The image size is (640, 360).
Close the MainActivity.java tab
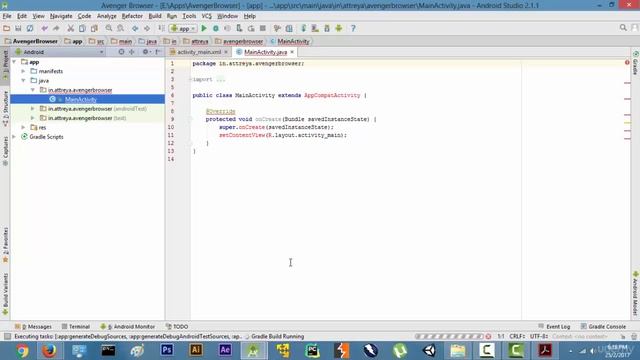292,52
